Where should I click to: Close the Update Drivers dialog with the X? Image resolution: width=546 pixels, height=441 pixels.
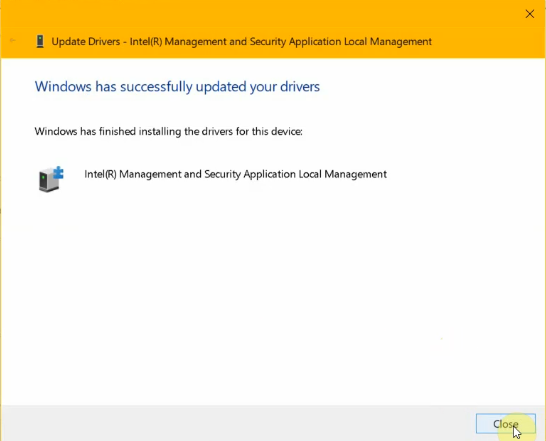coord(530,14)
